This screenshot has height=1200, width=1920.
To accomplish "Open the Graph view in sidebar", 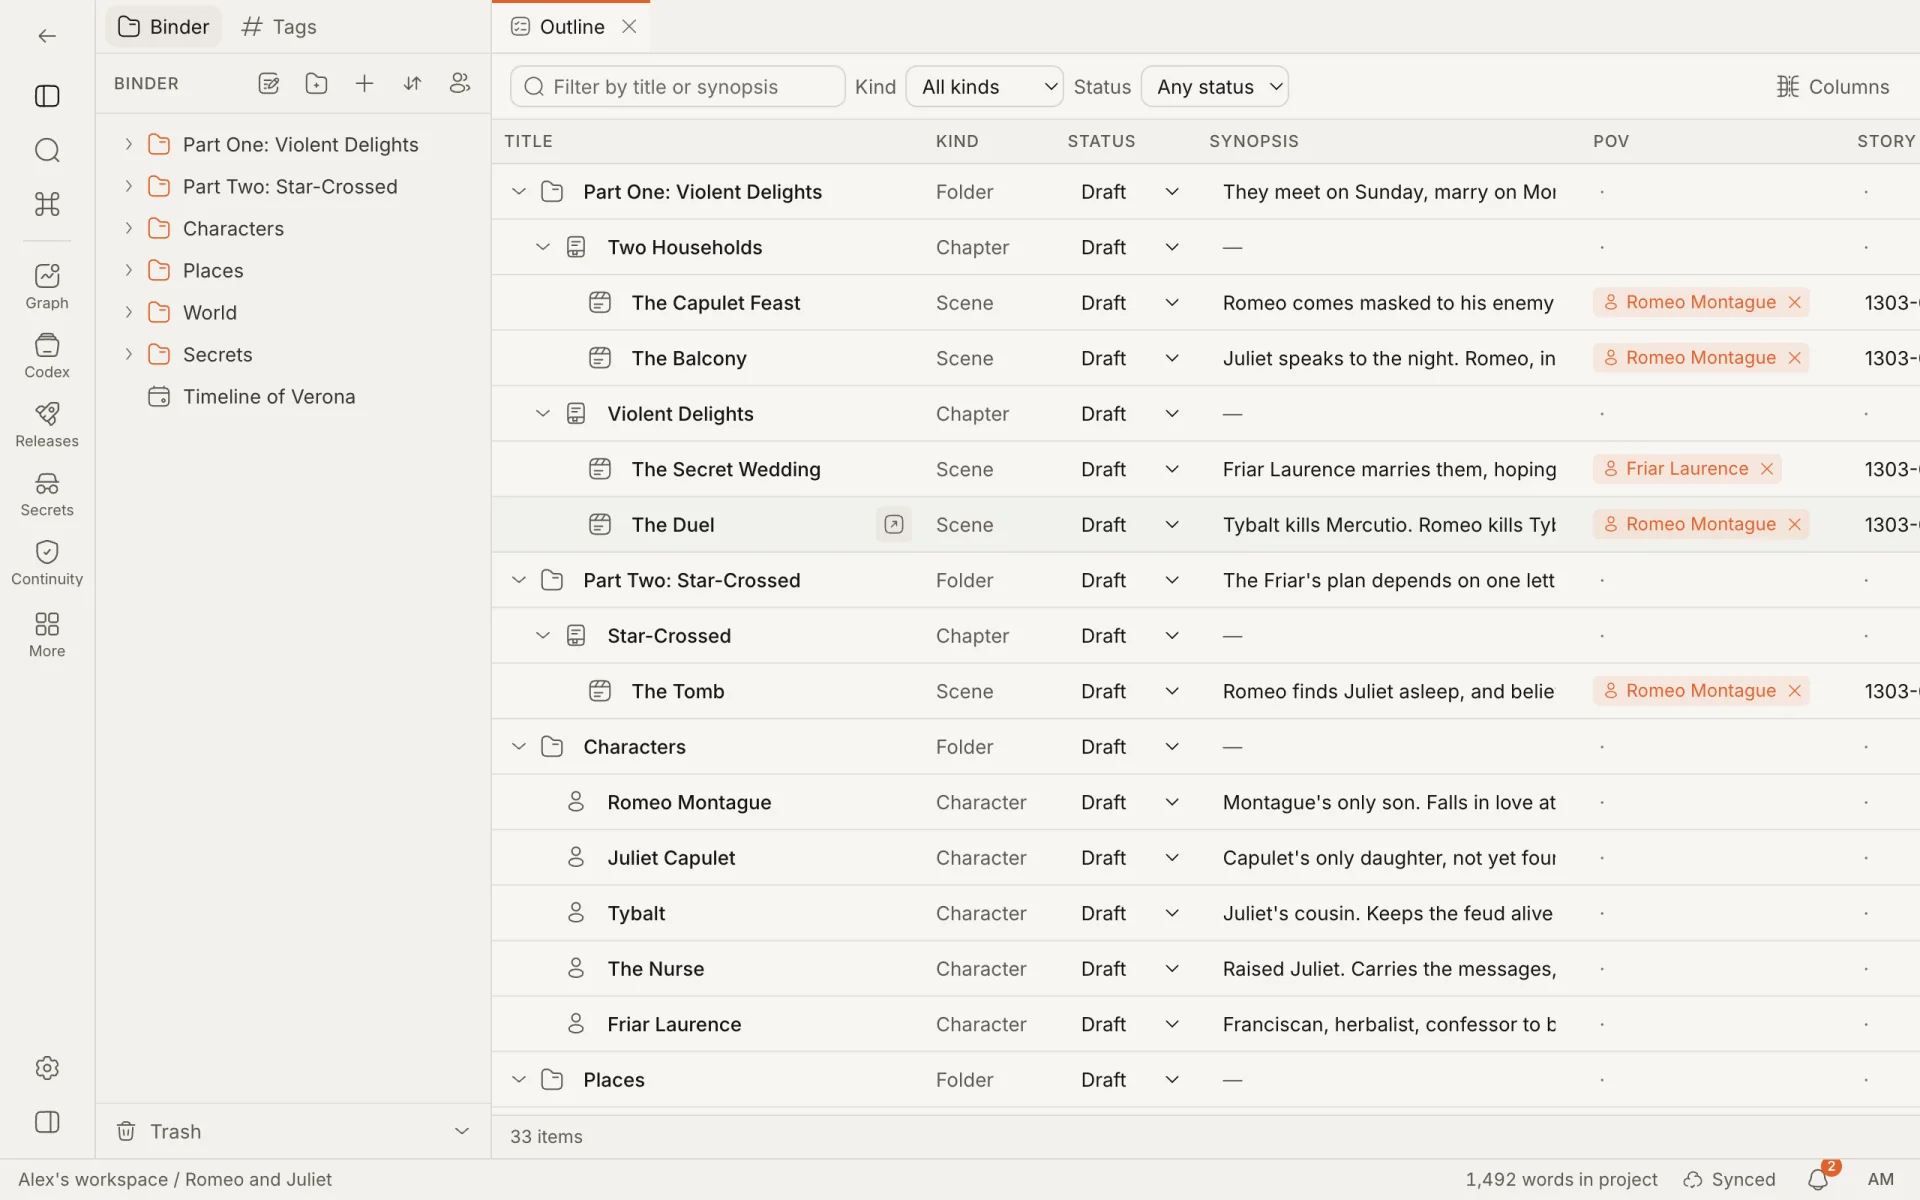I will click(x=47, y=286).
